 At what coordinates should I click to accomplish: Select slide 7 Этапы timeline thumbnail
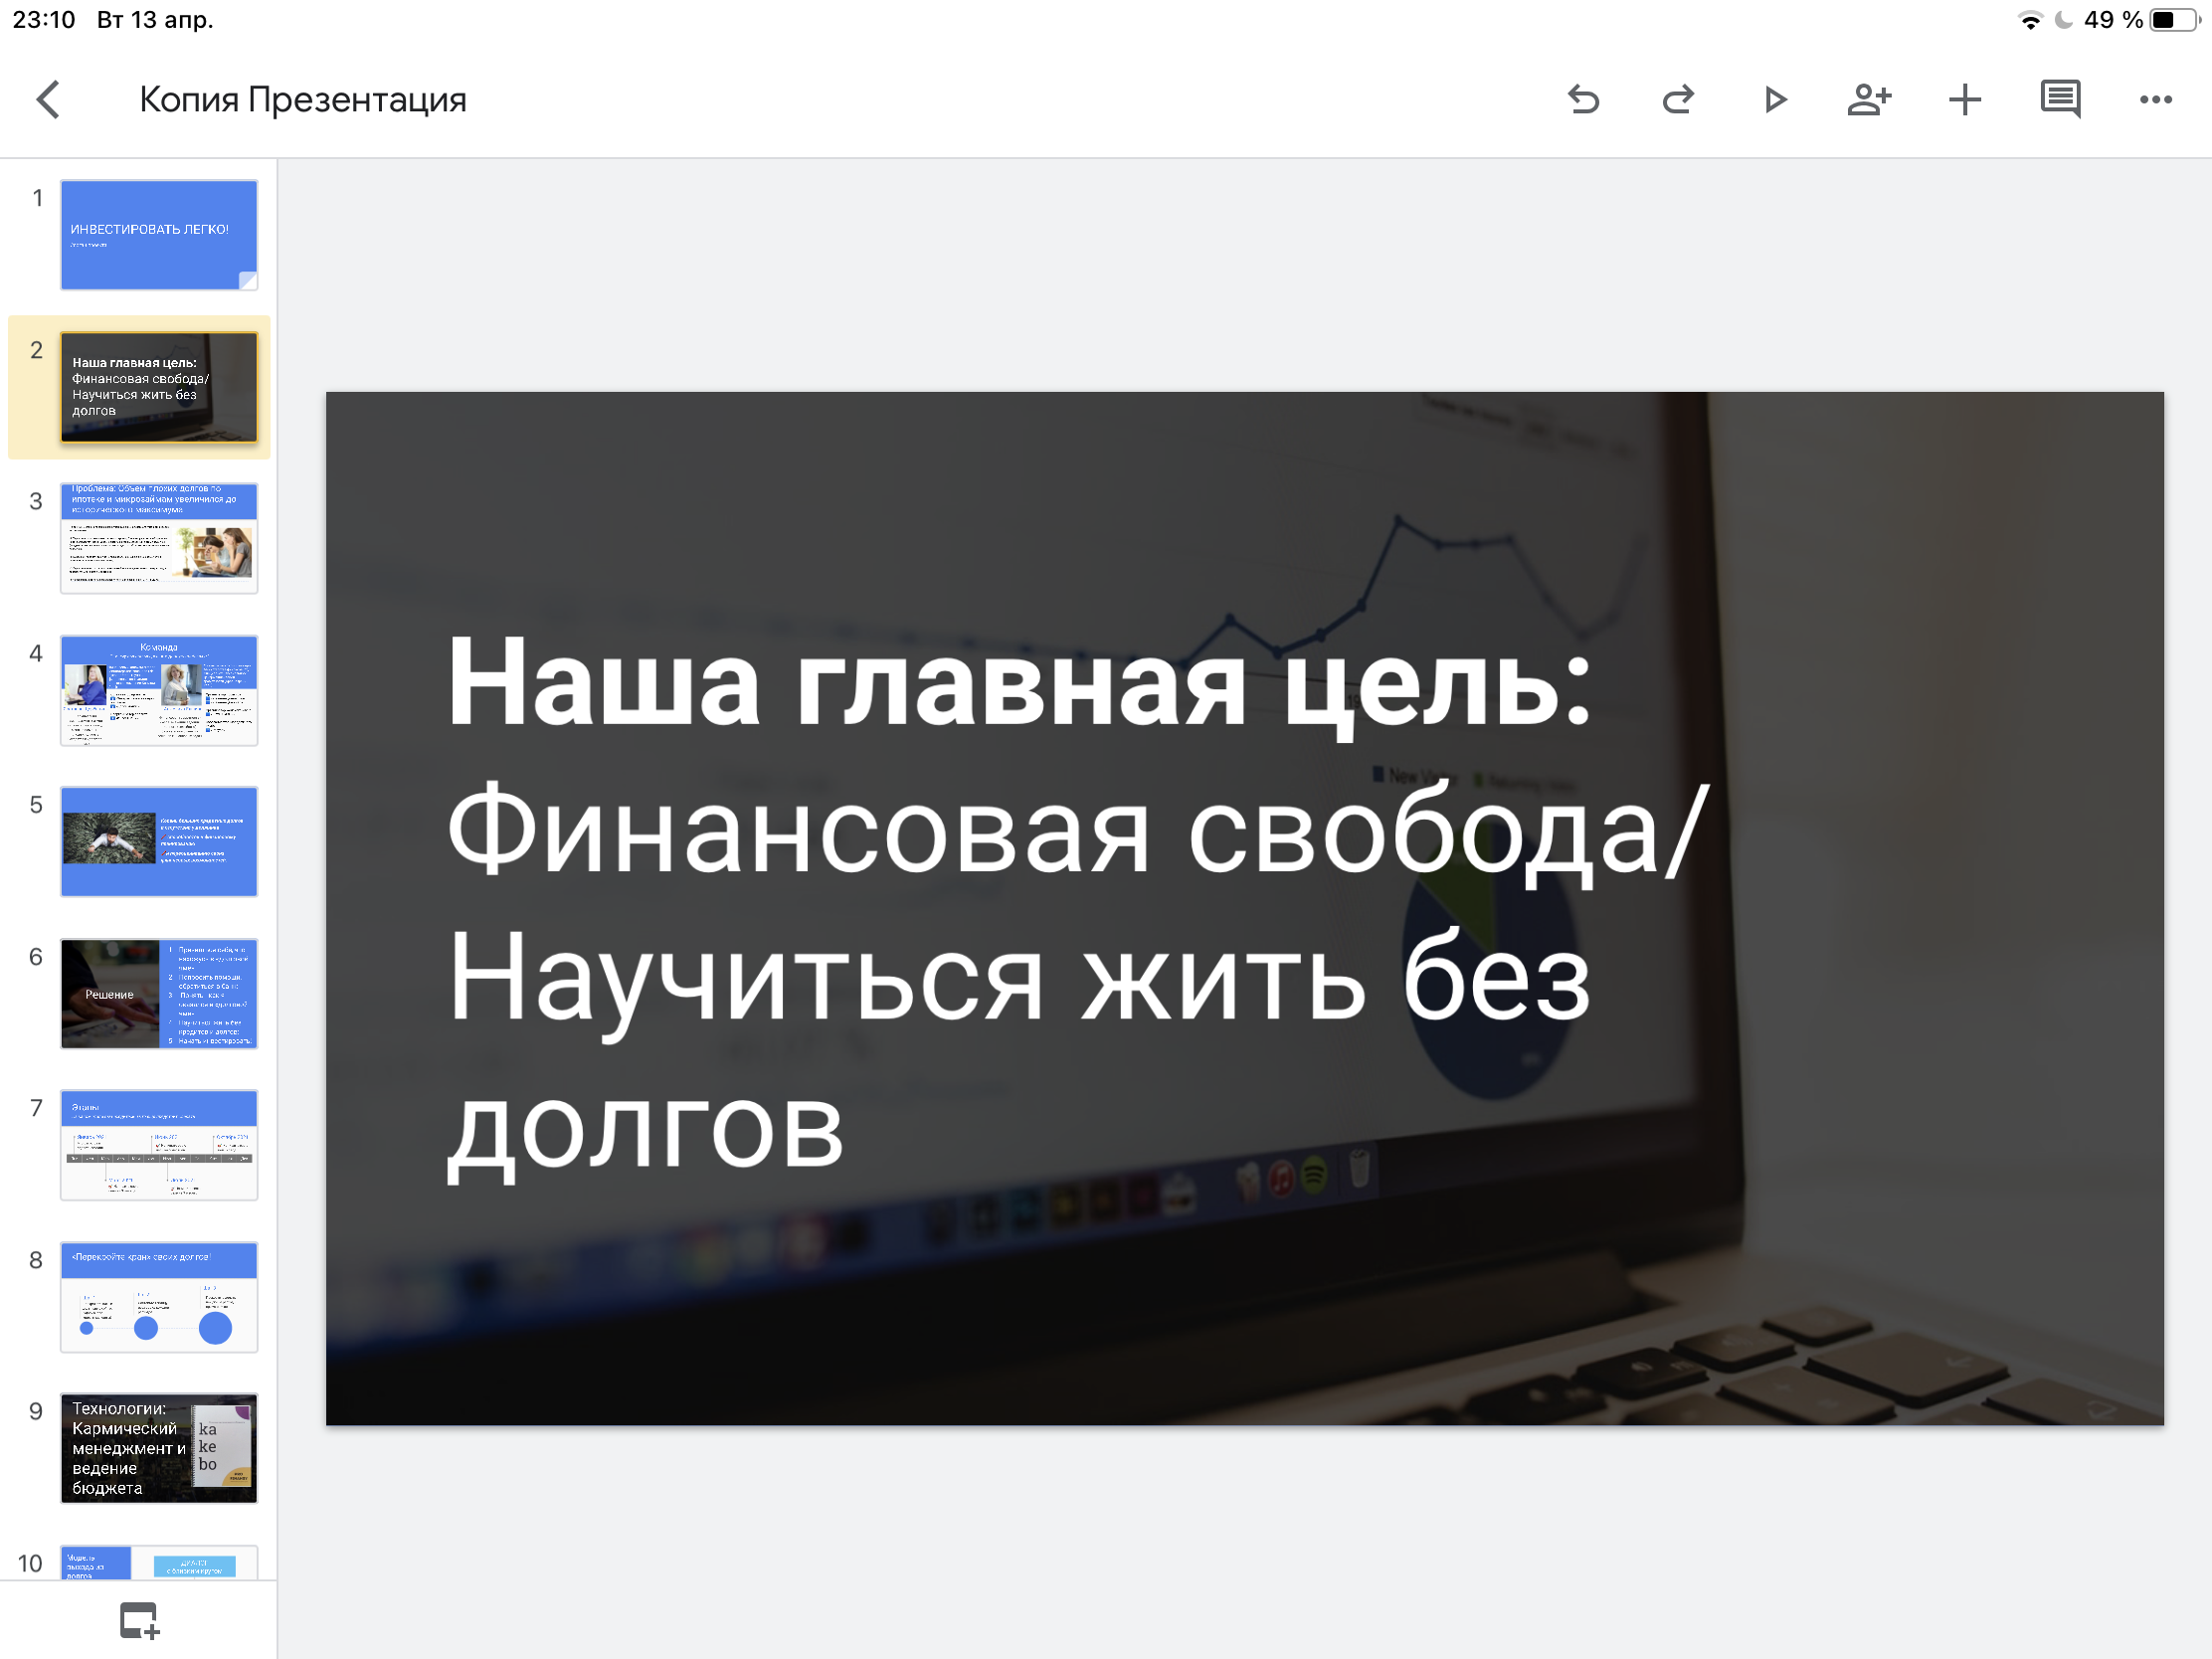159,1145
